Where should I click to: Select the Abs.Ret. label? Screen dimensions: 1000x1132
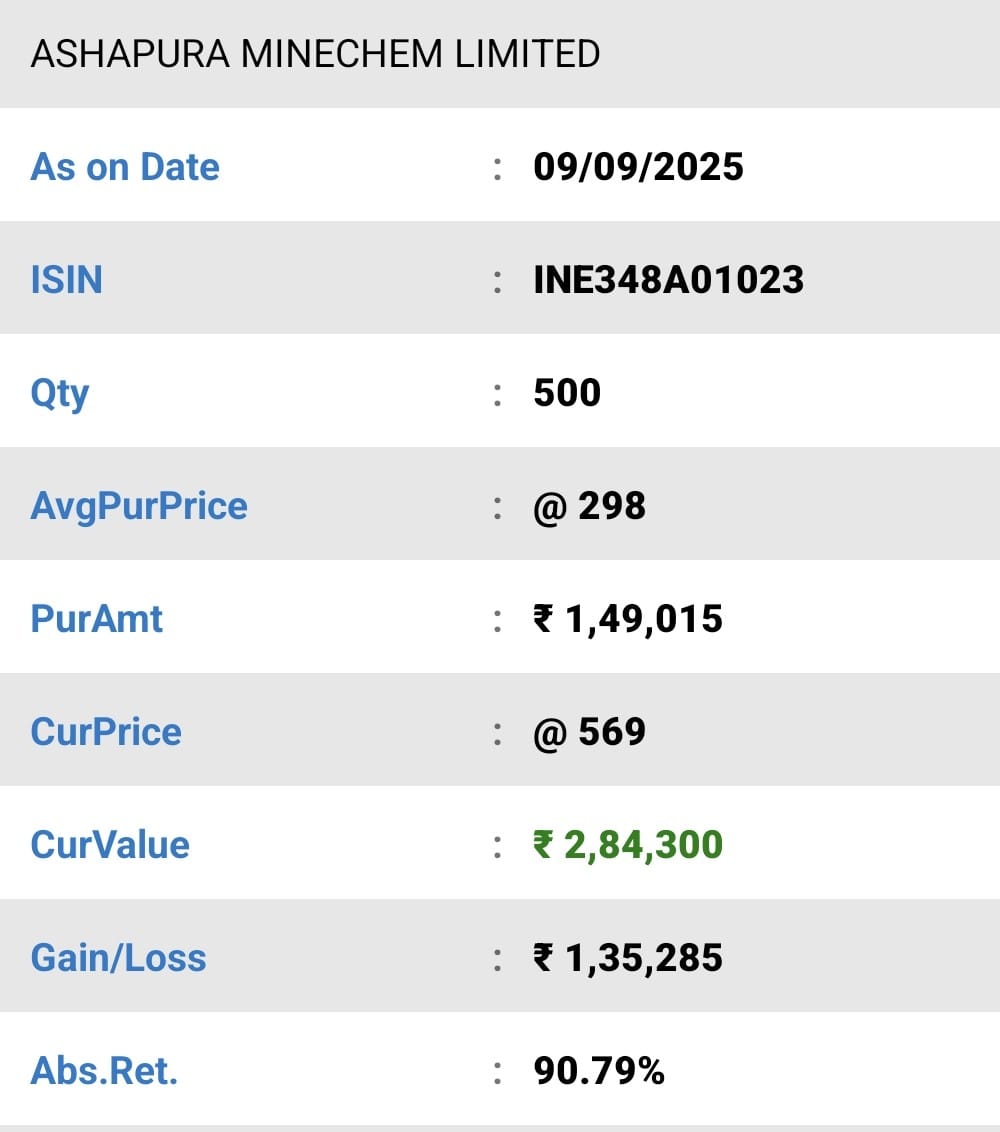point(104,1070)
